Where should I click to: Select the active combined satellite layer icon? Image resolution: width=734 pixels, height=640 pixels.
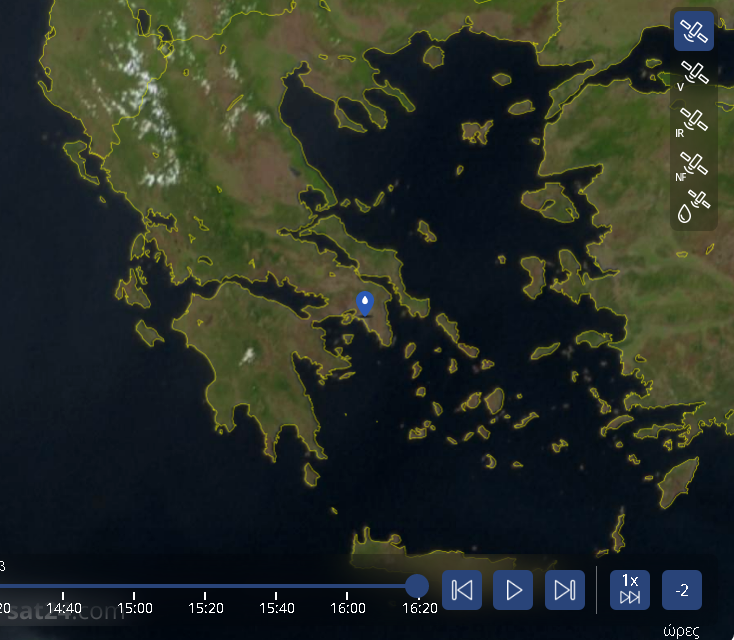pyautogui.click(x=693, y=31)
